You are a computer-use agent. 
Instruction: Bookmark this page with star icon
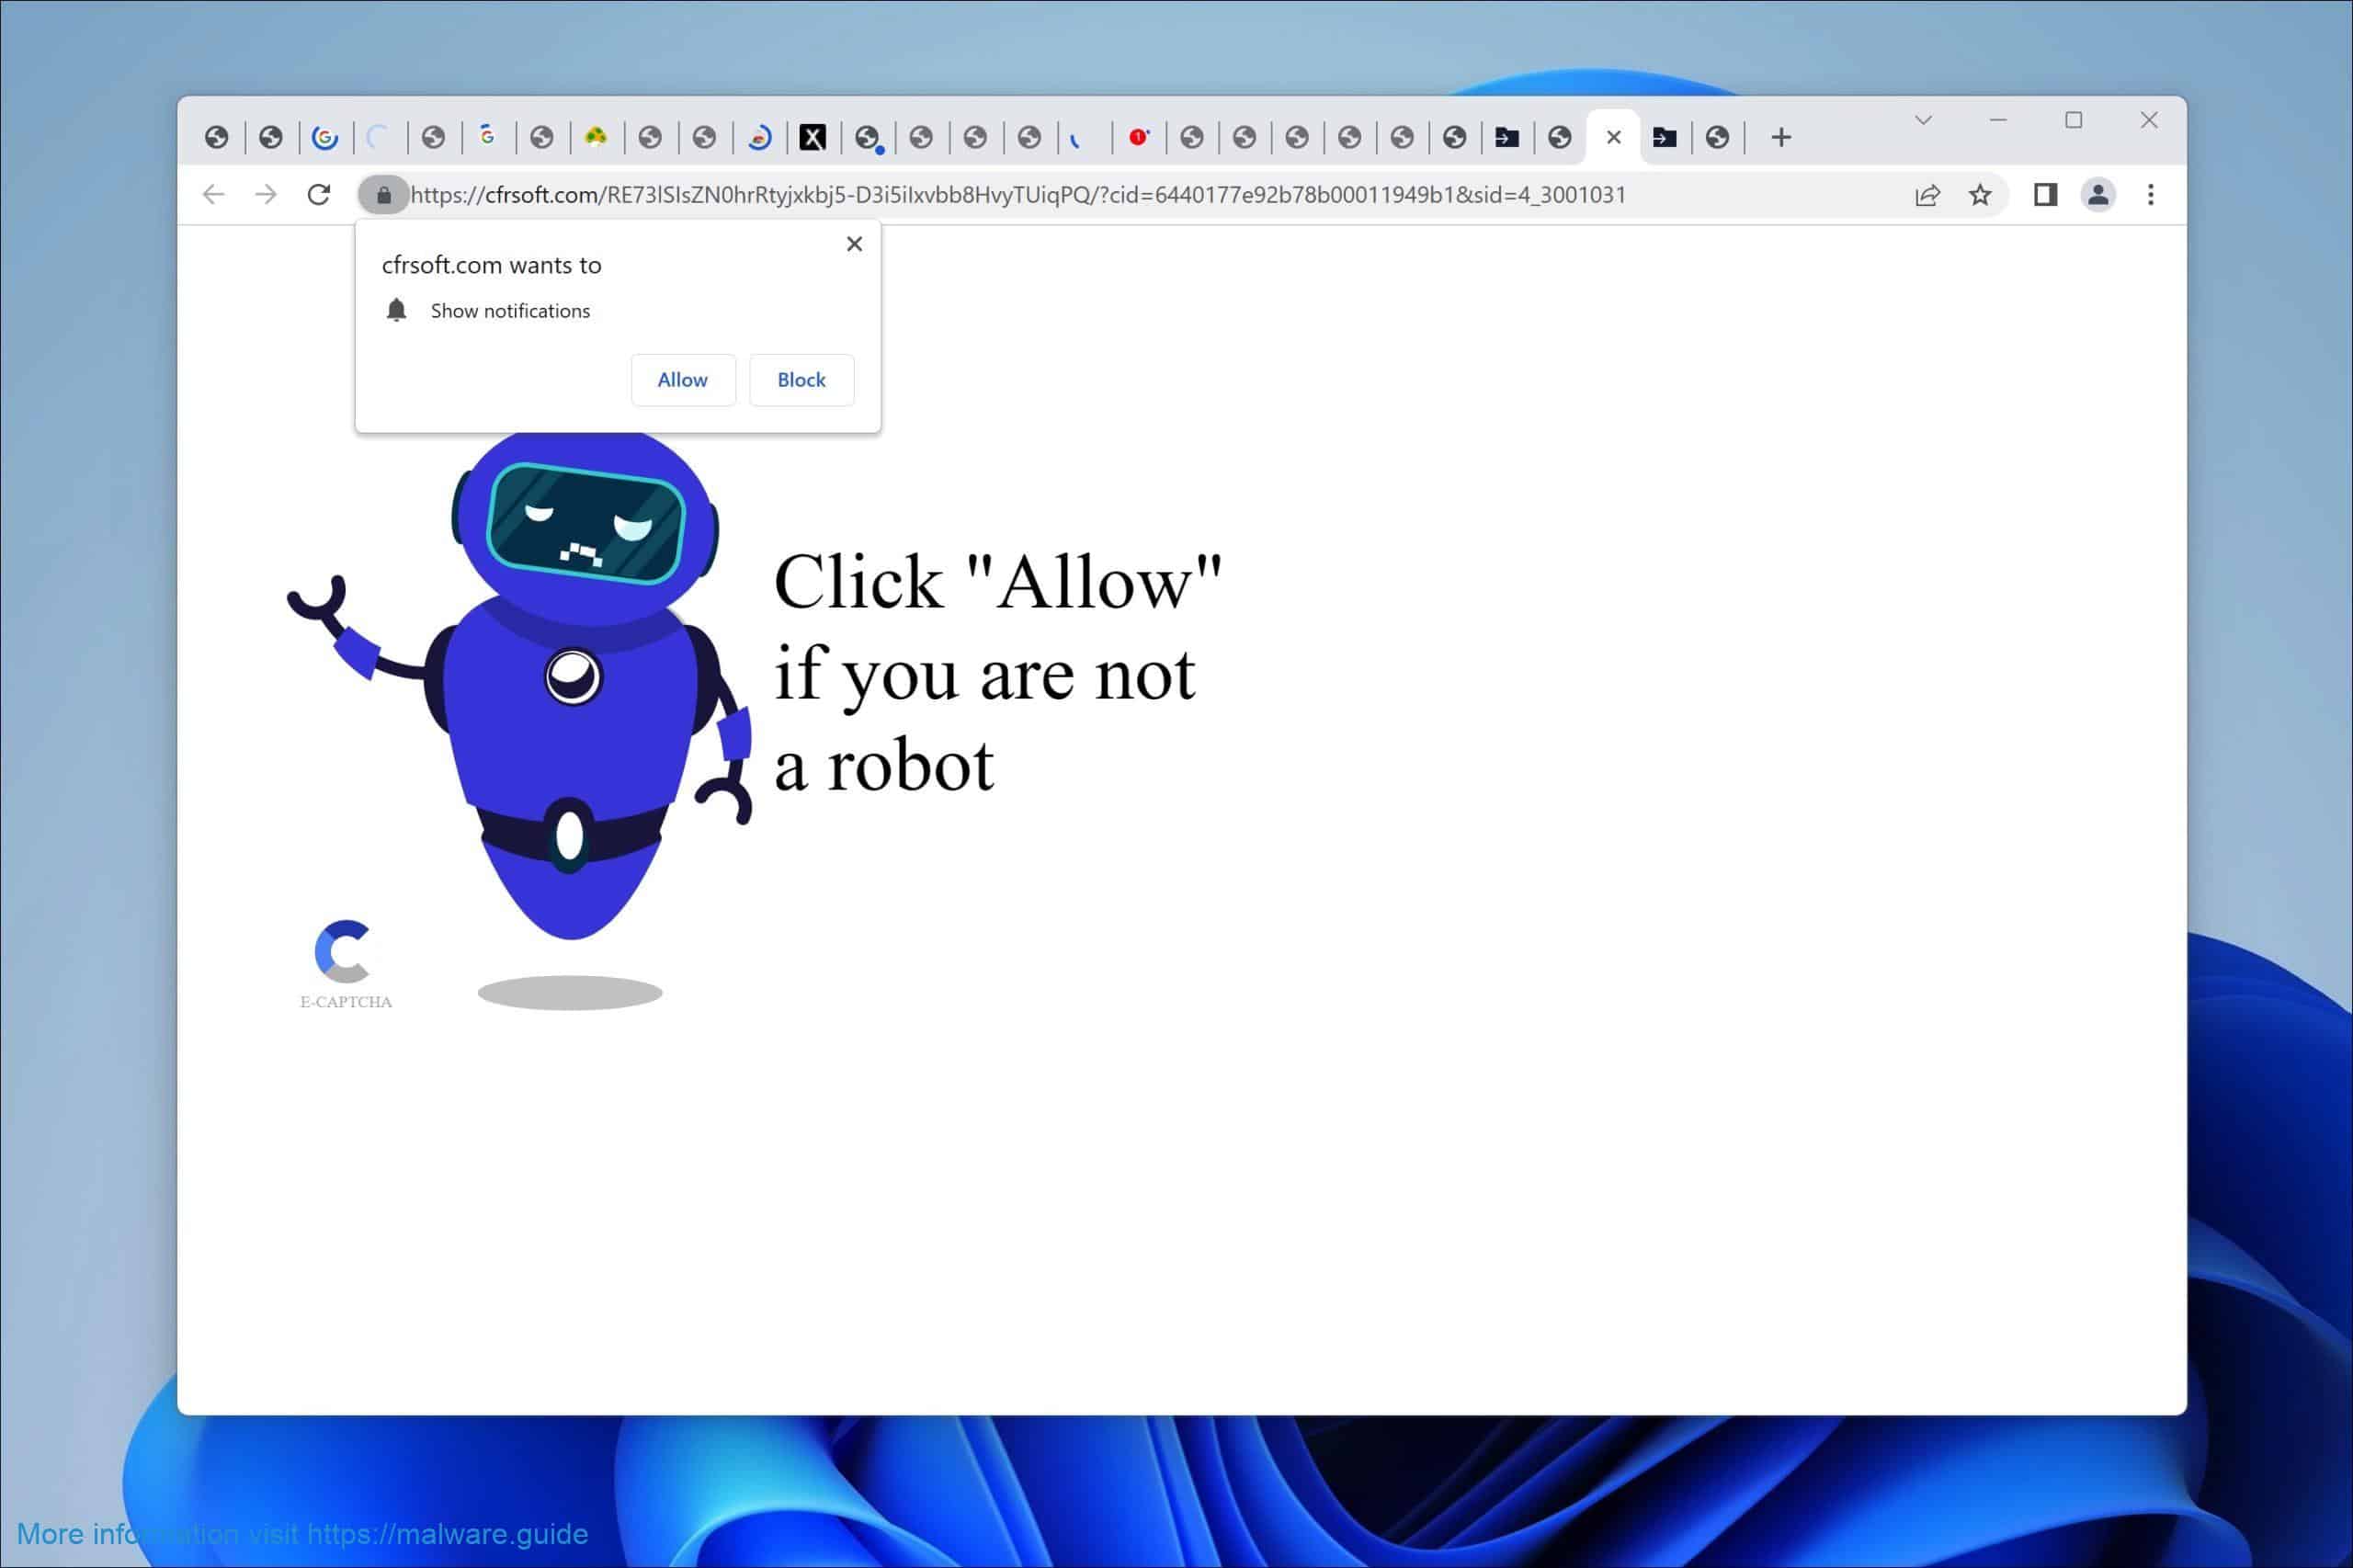tap(1980, 195)
